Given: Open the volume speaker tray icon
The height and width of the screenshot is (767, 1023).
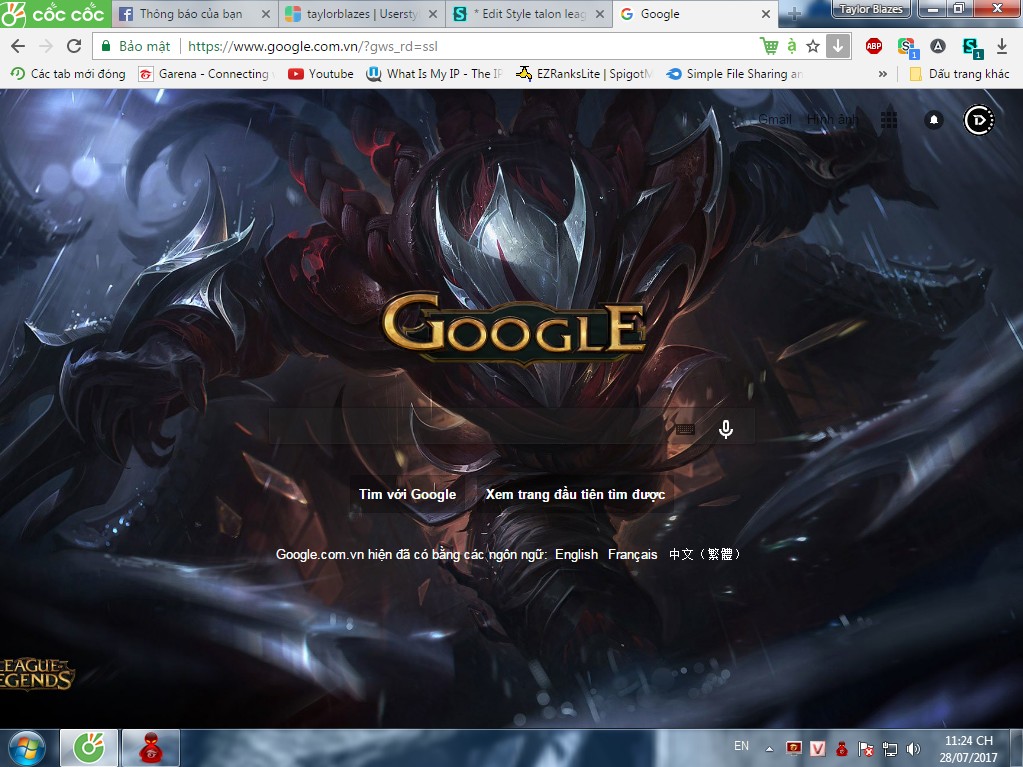Looking at the screenshot, I should (914, 749).
